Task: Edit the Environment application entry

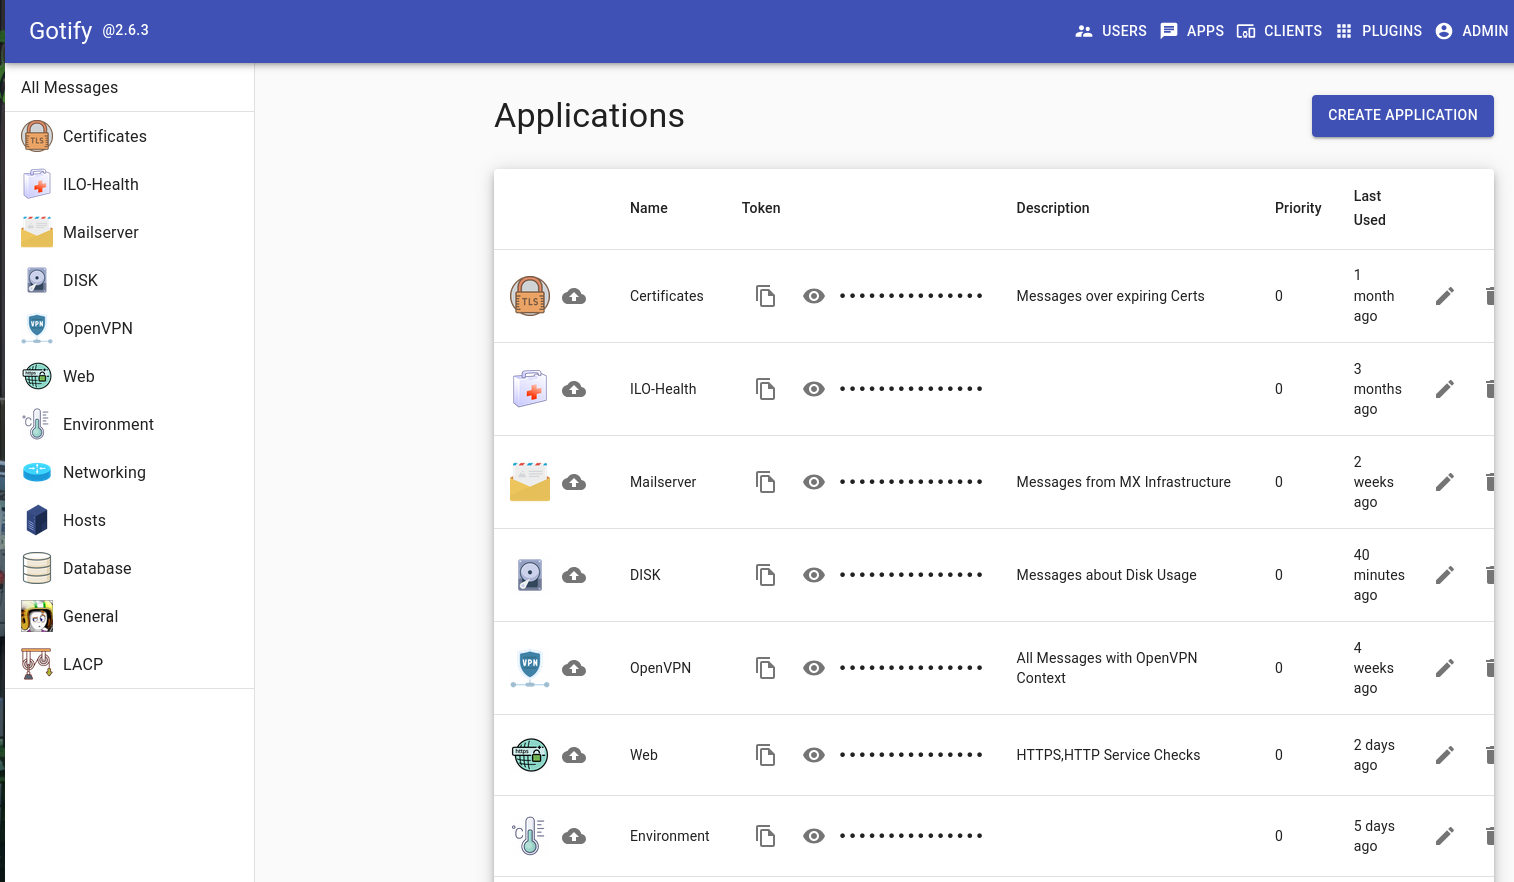Action: coord(1444,836)
